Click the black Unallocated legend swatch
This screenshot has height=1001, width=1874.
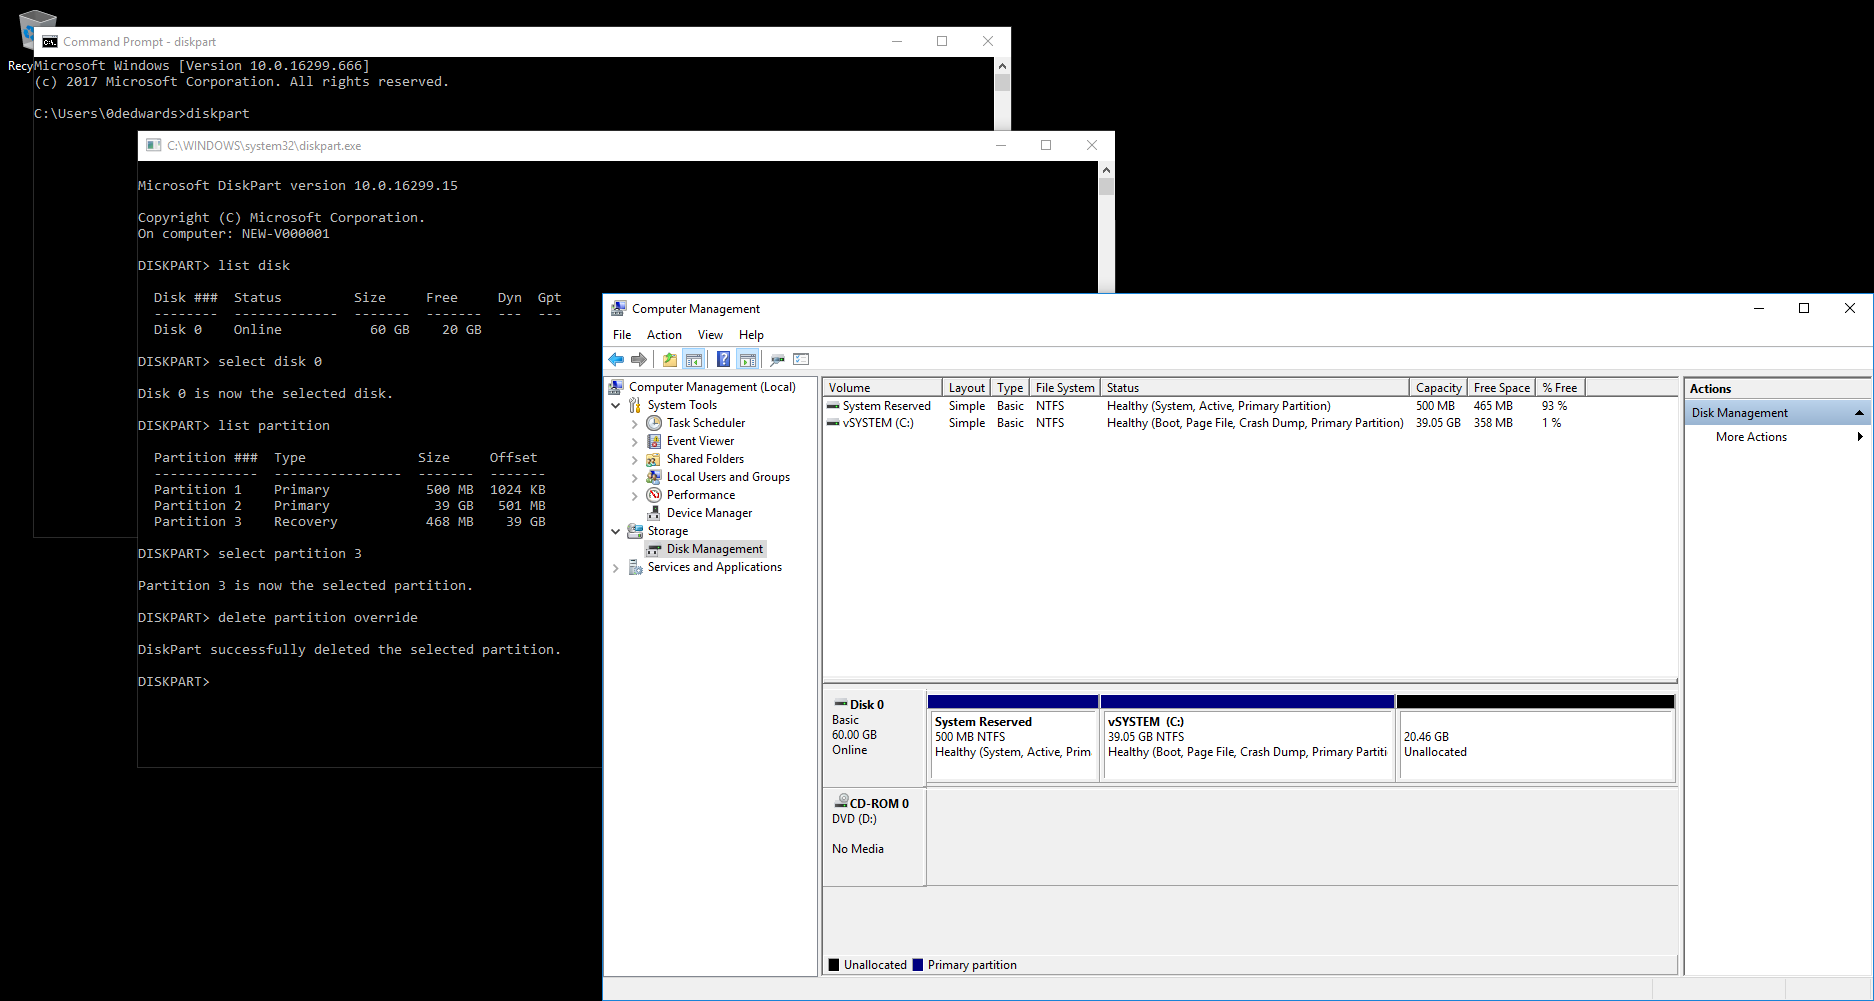click(x=834, y=965)
